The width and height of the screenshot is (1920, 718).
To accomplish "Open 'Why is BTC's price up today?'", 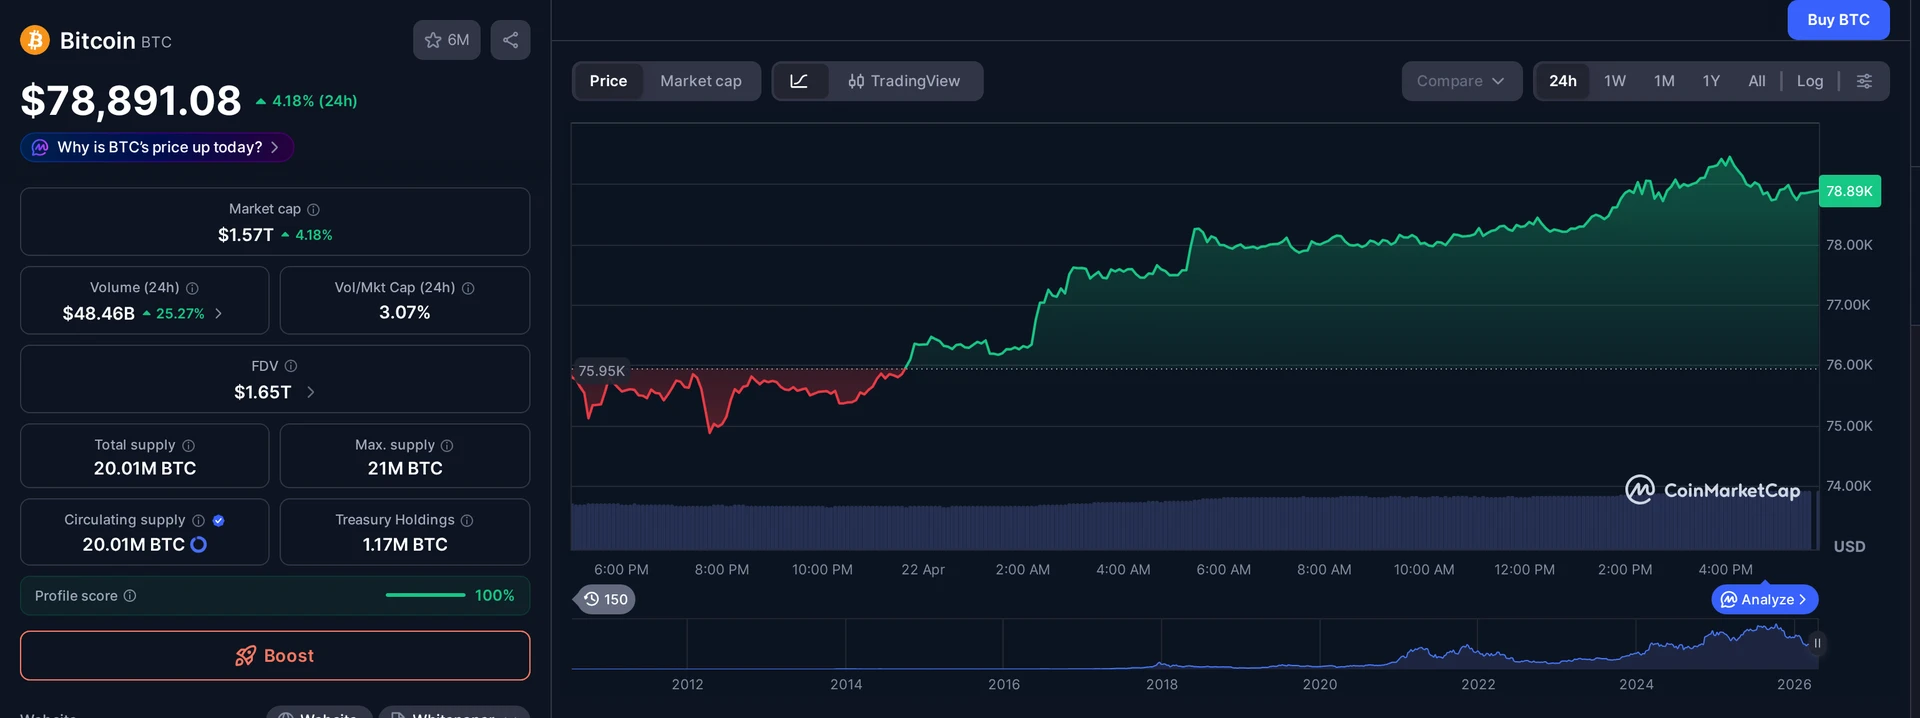I will click(x=157, y=147).
